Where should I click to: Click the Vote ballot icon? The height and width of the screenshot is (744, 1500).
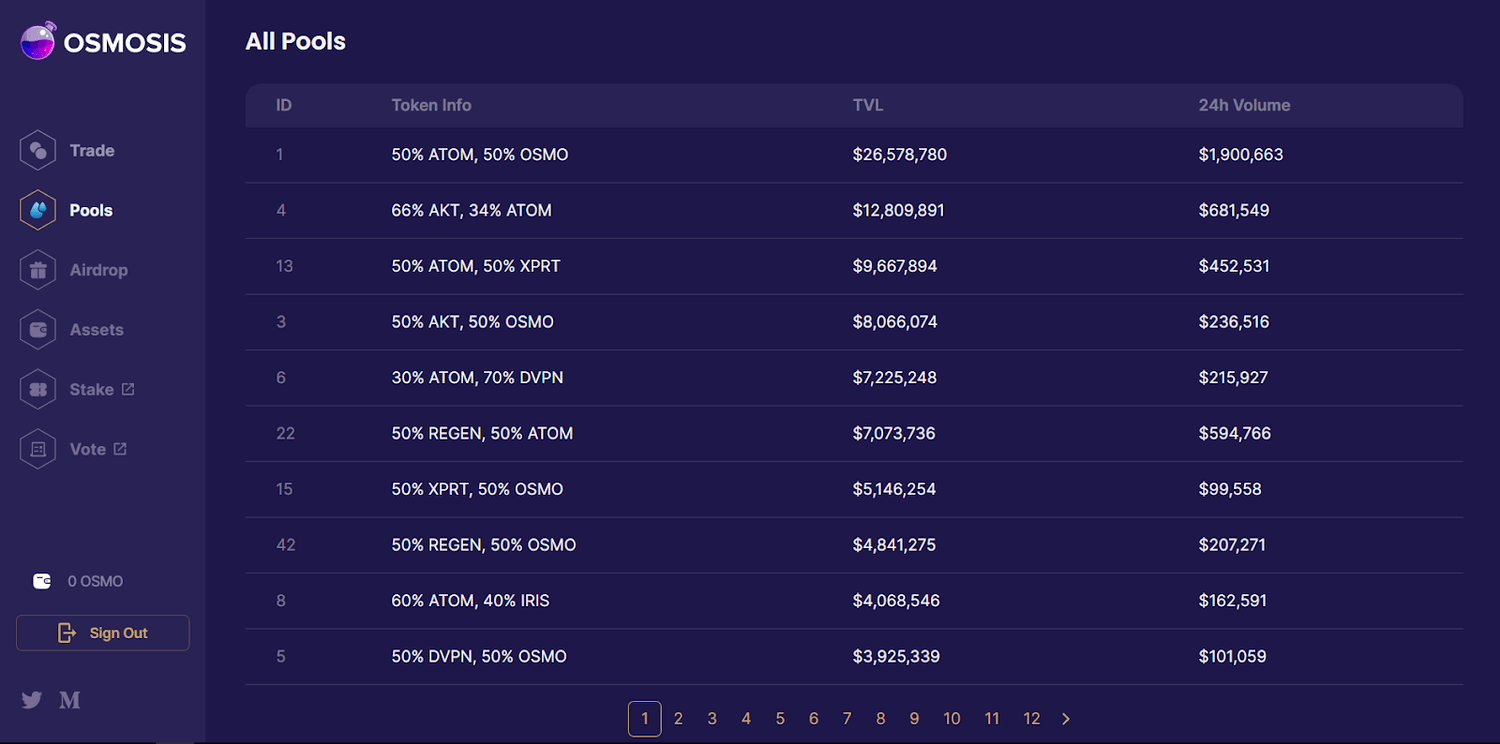coord(38,449)
